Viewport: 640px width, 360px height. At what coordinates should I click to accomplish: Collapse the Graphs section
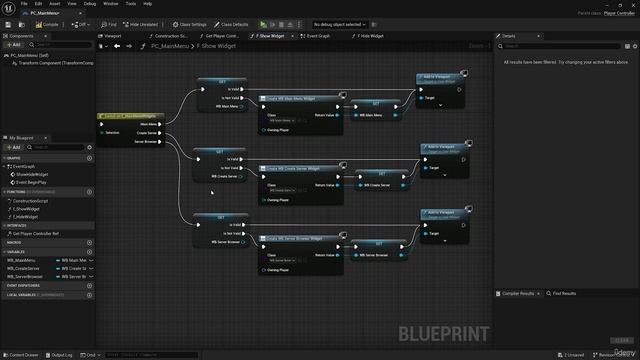click(x=4, y=158)
